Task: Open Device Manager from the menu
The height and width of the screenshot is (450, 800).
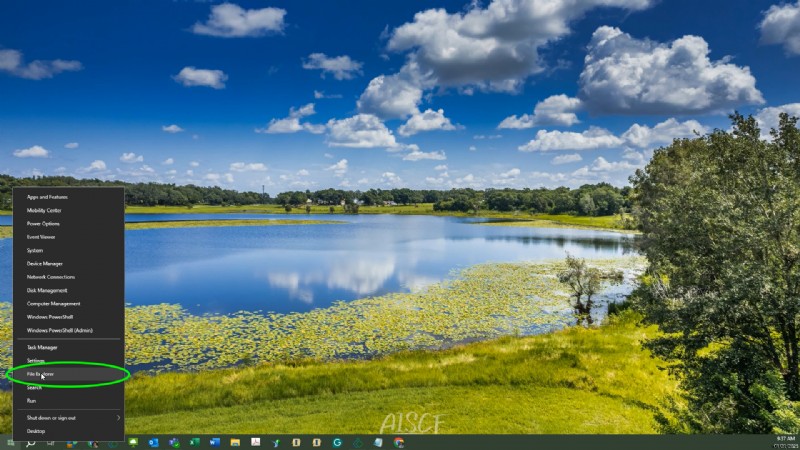Action: [44, 263]
